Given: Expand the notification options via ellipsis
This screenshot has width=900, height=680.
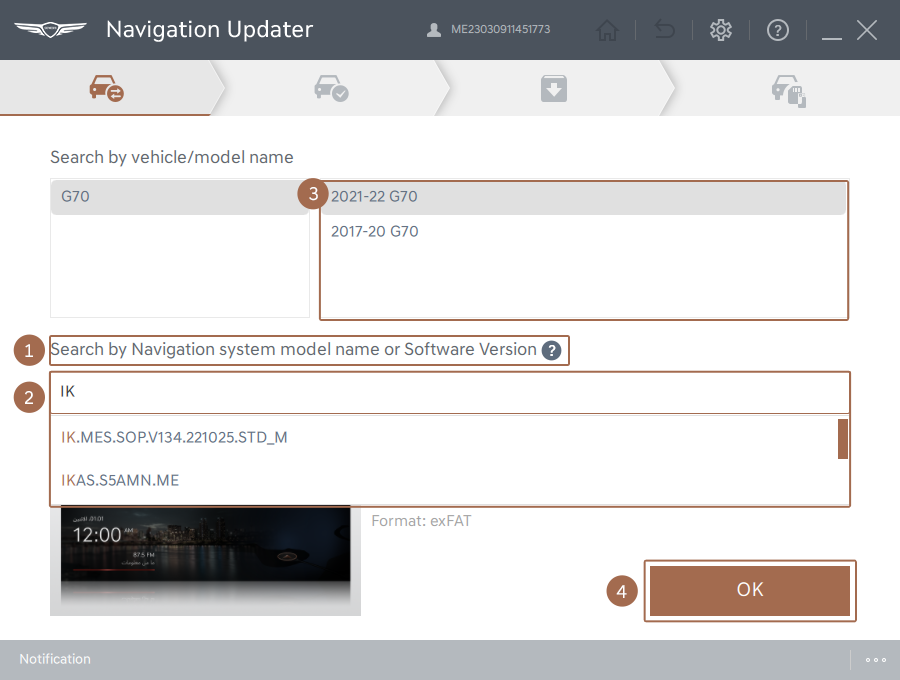Looking at the screenshot, I should point(875,659).
